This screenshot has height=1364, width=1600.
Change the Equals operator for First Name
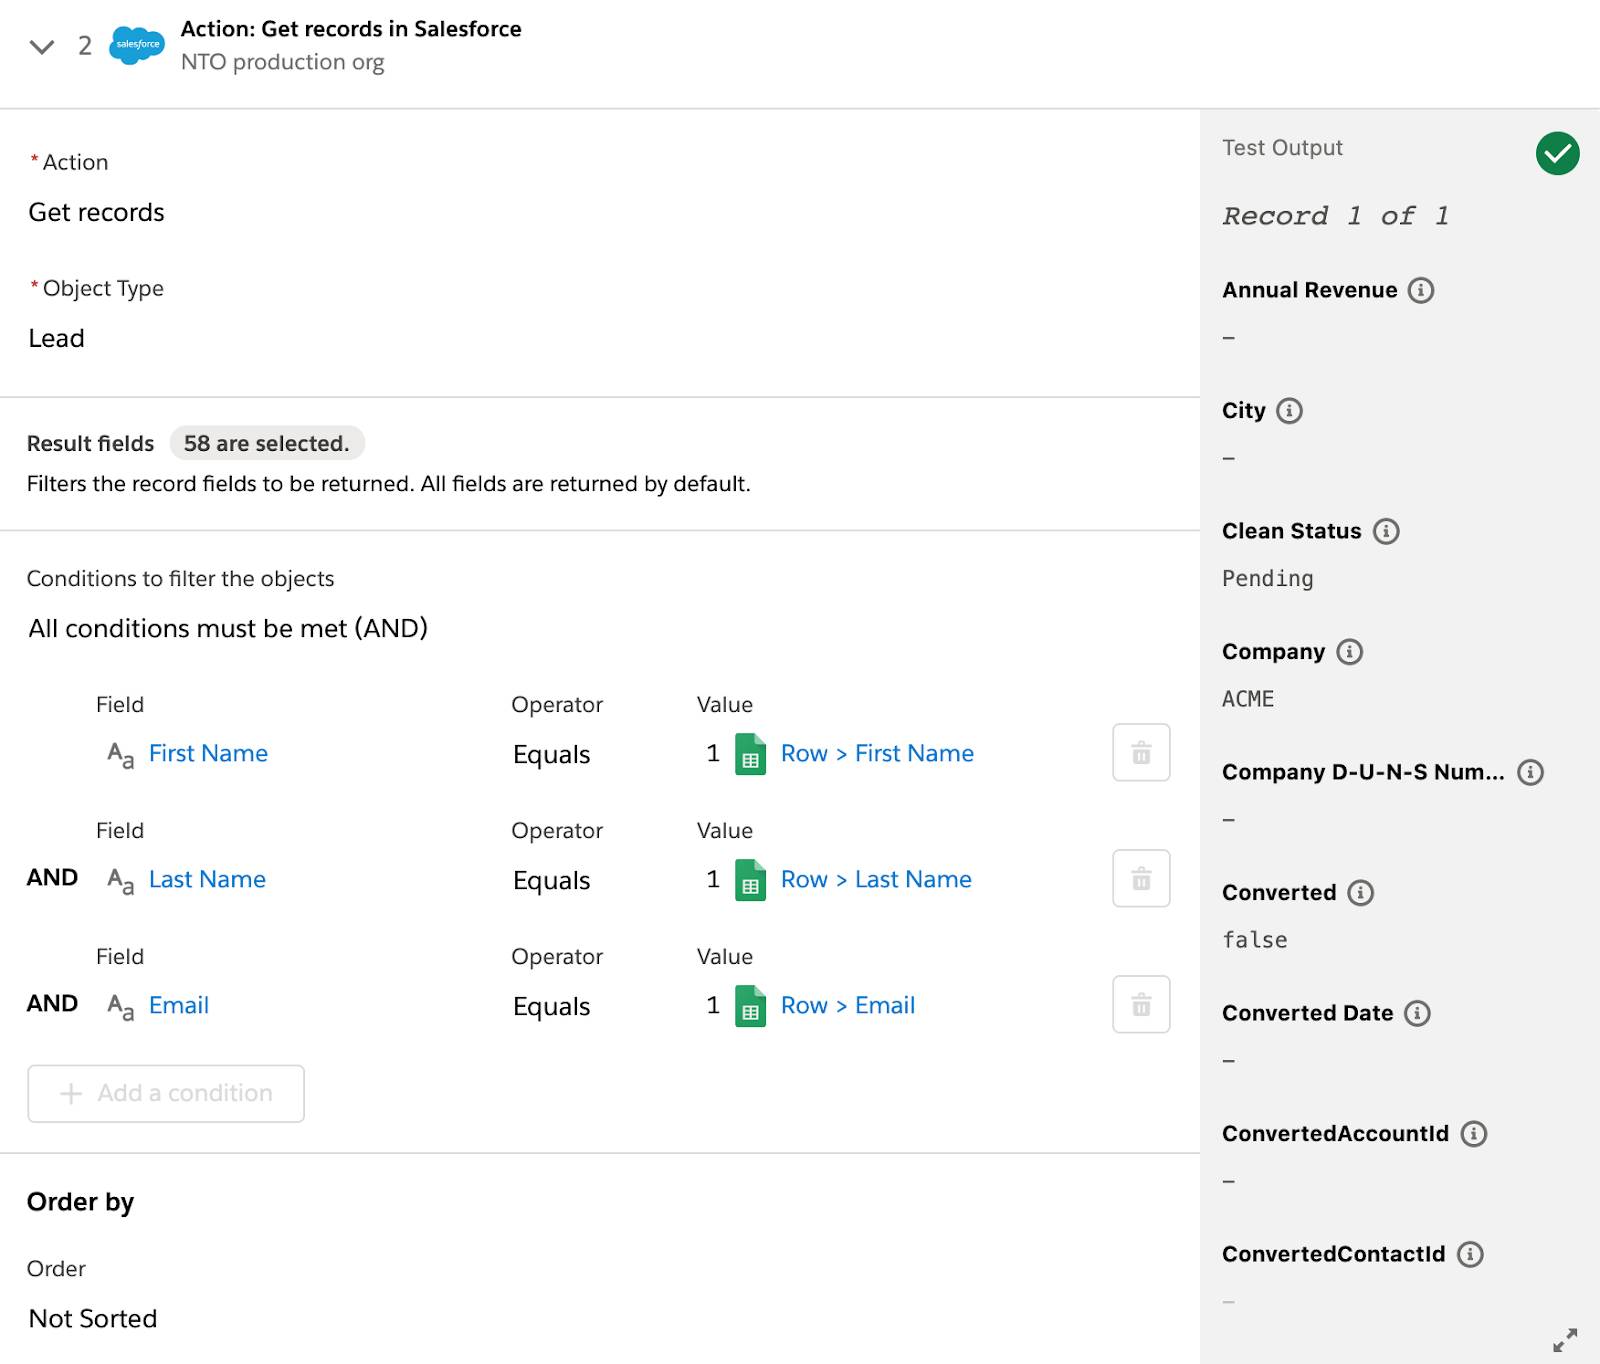coord(551,754)
